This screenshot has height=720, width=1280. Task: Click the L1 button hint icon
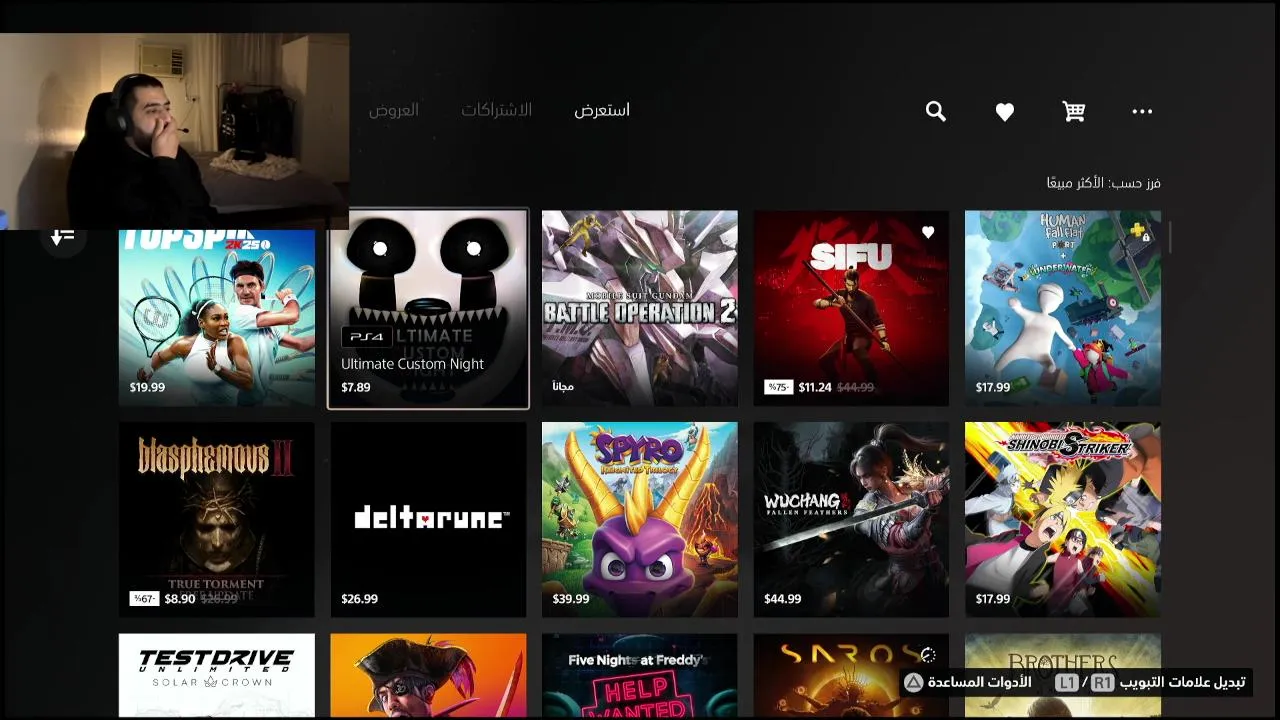point(1067,682)
